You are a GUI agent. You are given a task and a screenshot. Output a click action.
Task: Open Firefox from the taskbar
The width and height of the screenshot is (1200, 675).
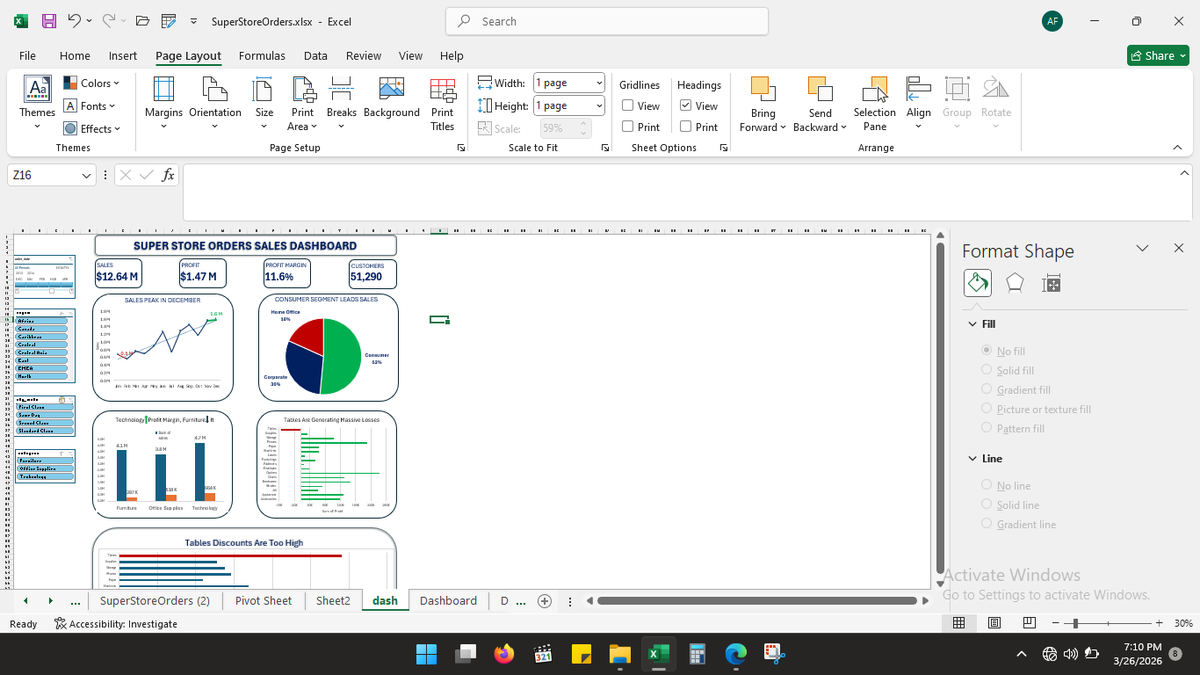pos(503,654)
